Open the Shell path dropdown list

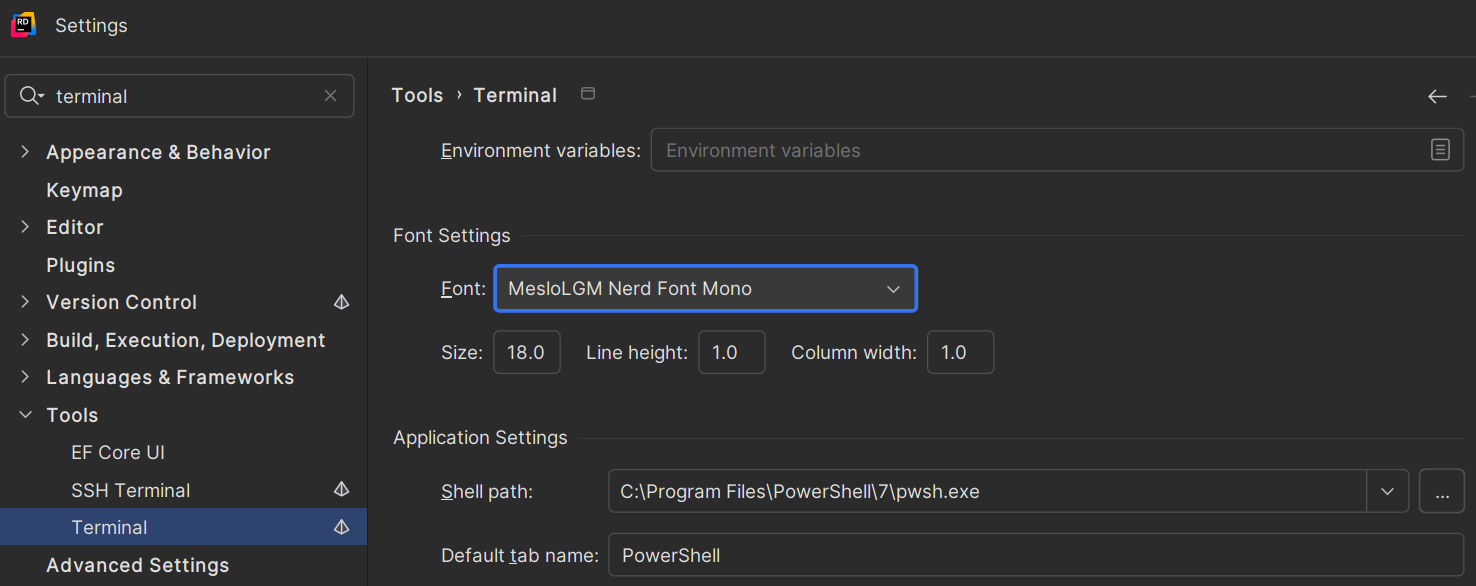coord(1387,492)
